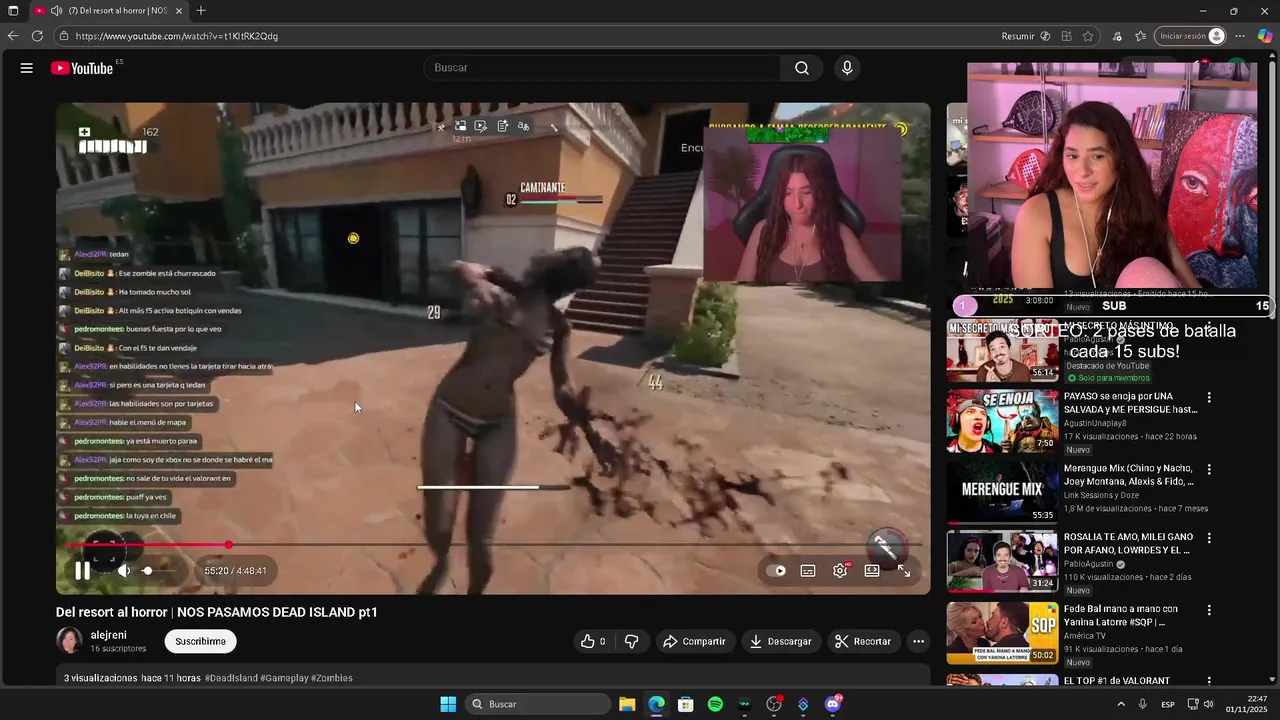This screenshot has height=720, width=1280.
Task: Open Microsoft Store from the taskbar
Action: tap(686, 704)
